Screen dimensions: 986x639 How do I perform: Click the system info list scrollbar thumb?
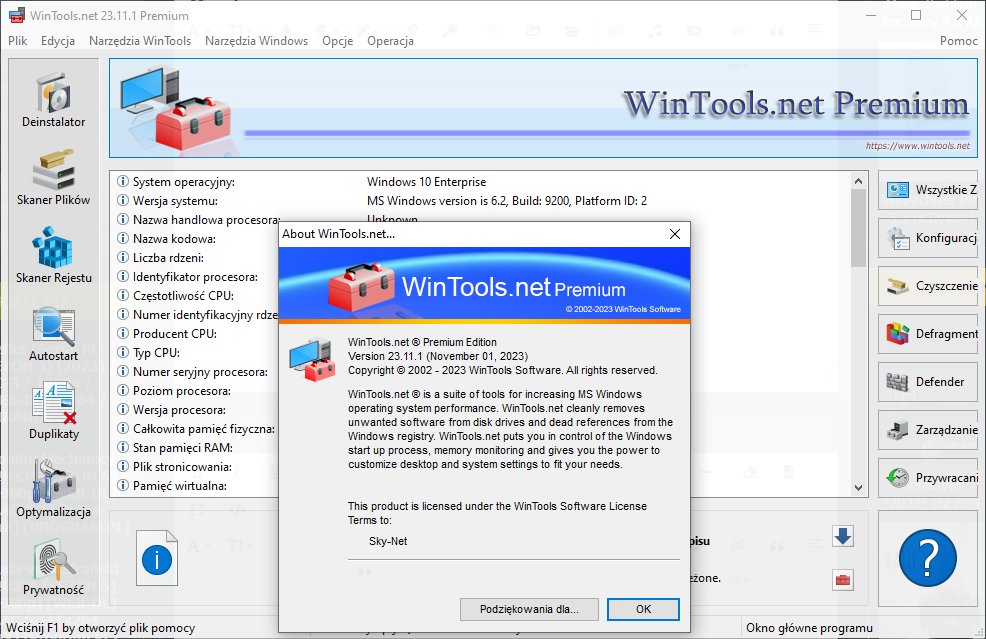(858, 228)
